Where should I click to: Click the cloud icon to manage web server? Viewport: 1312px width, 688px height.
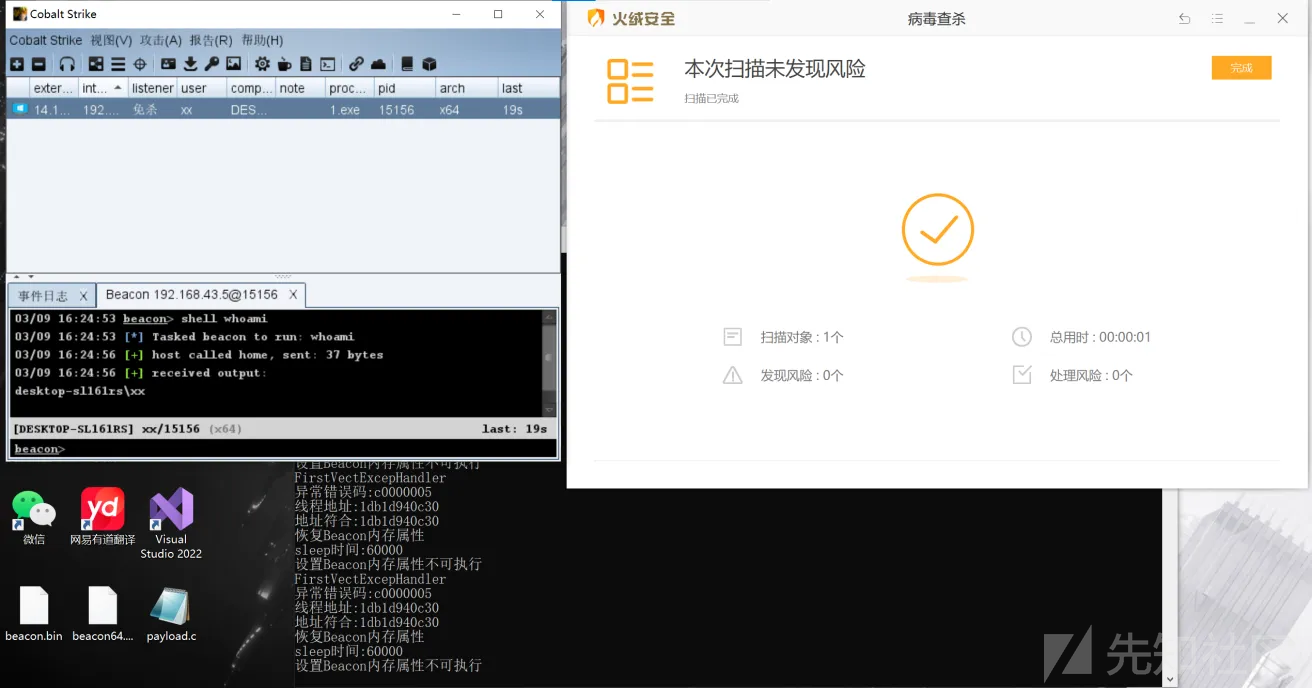click(378, 64)
